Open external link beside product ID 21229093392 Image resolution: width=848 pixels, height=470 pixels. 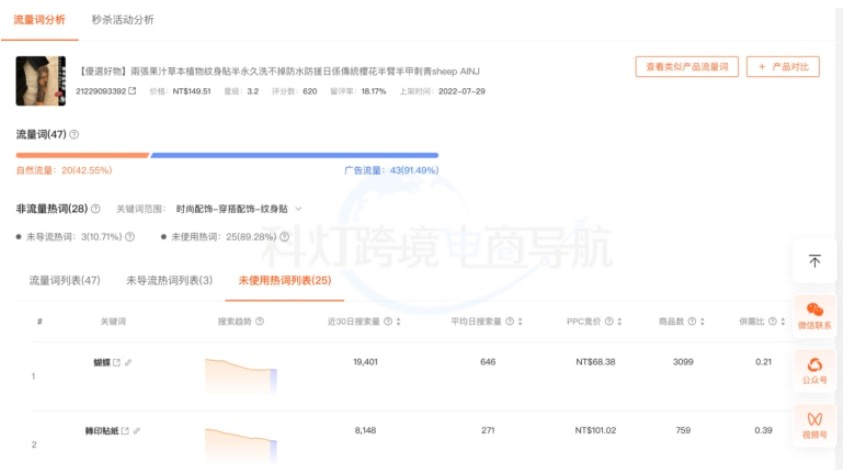[132, 91]
